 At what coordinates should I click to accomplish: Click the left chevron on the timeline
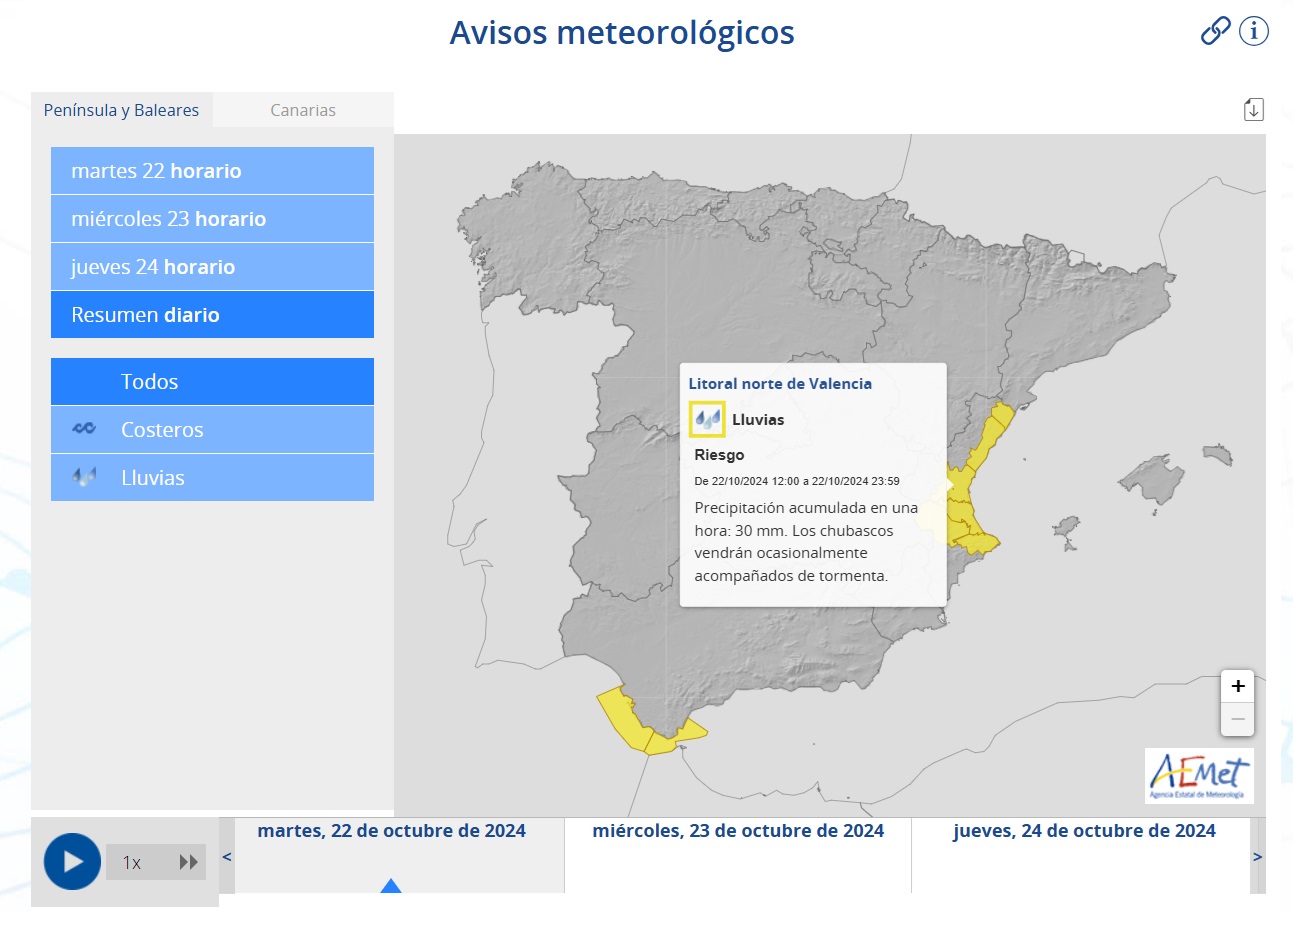point(226,857)
